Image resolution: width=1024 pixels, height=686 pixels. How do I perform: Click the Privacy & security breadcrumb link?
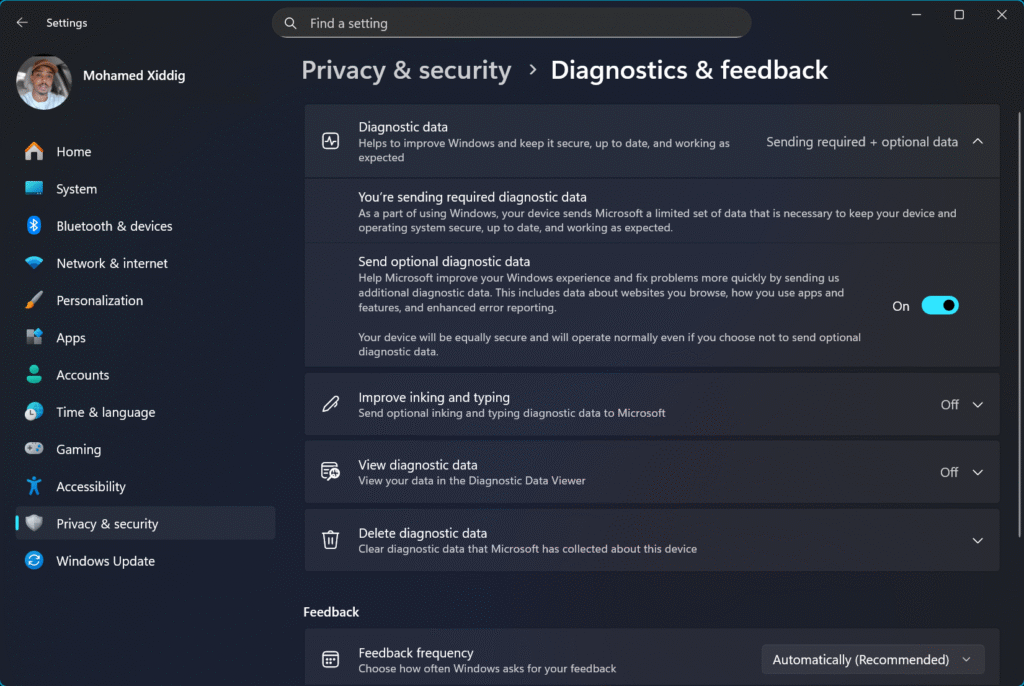pos(406,70)
